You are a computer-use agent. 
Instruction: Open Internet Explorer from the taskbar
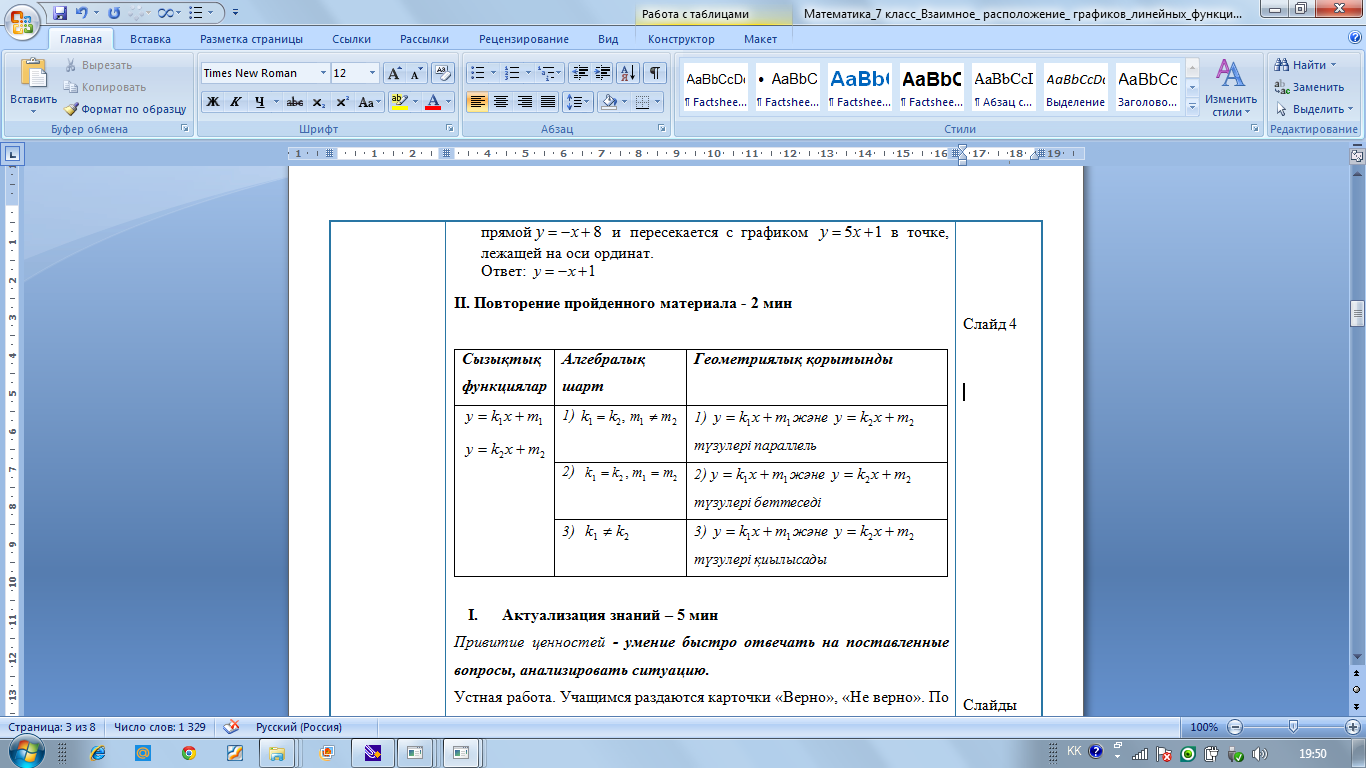(x=97, y=752)
